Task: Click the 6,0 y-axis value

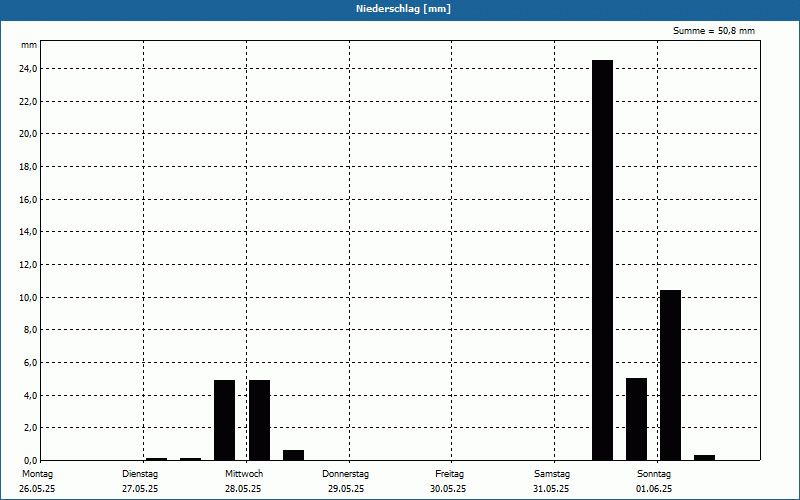Action: [x=31, y=363]
